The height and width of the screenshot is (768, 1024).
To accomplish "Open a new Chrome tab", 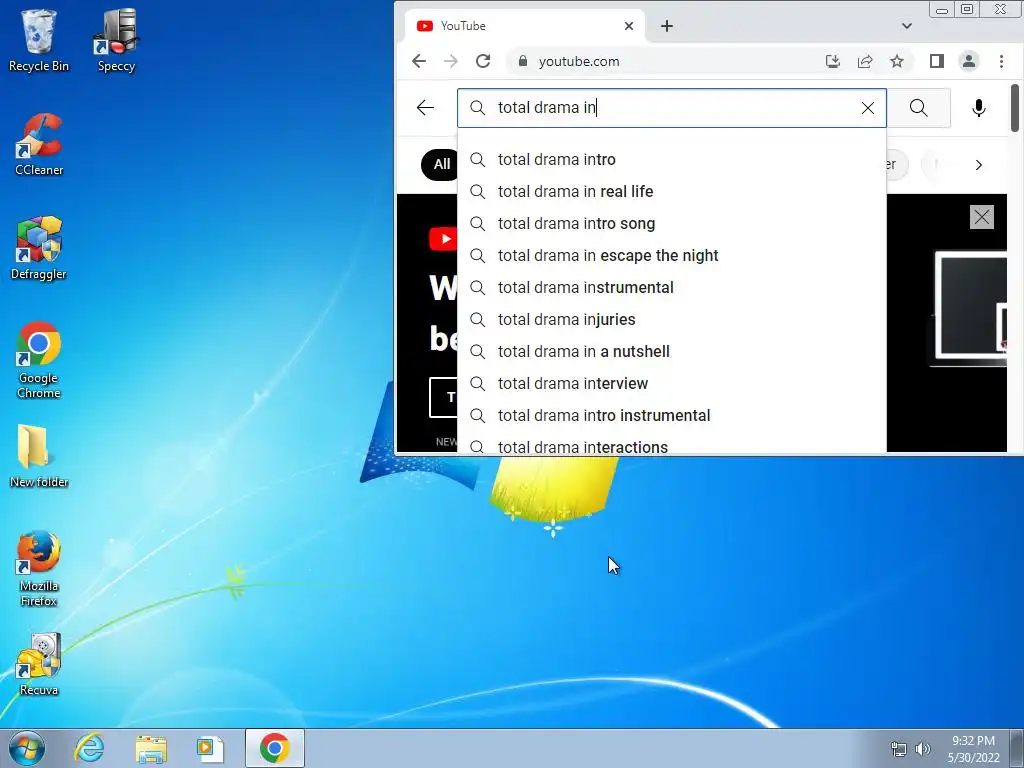I will 666,26.
